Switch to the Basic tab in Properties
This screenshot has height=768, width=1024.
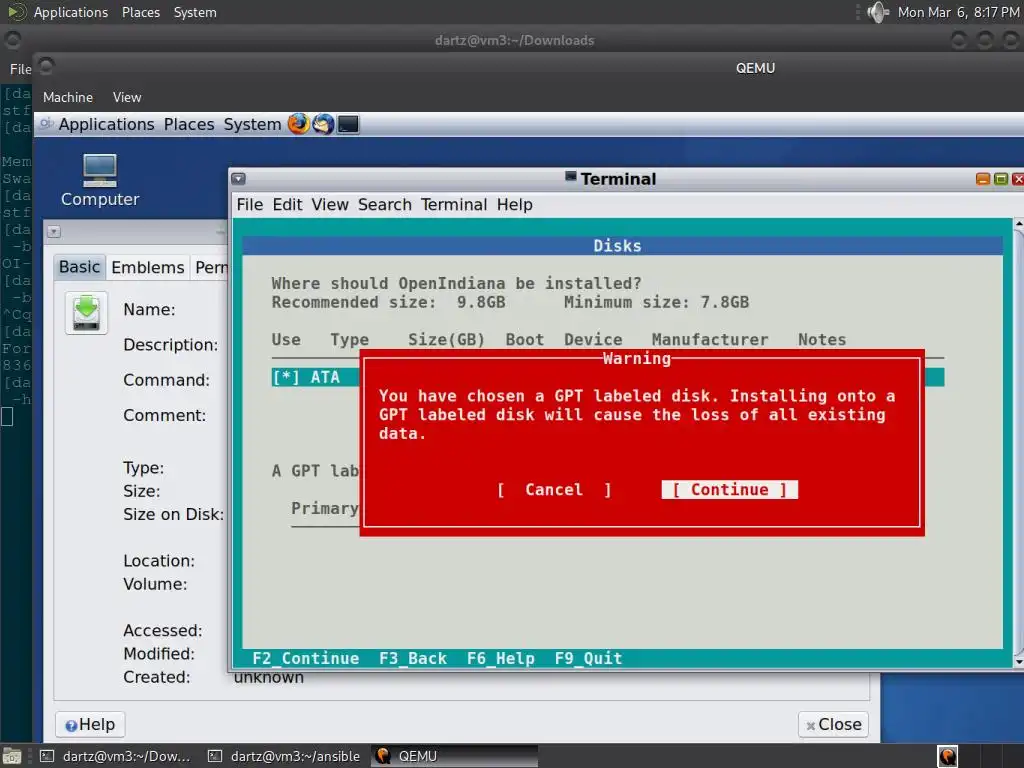pos(80,267)
